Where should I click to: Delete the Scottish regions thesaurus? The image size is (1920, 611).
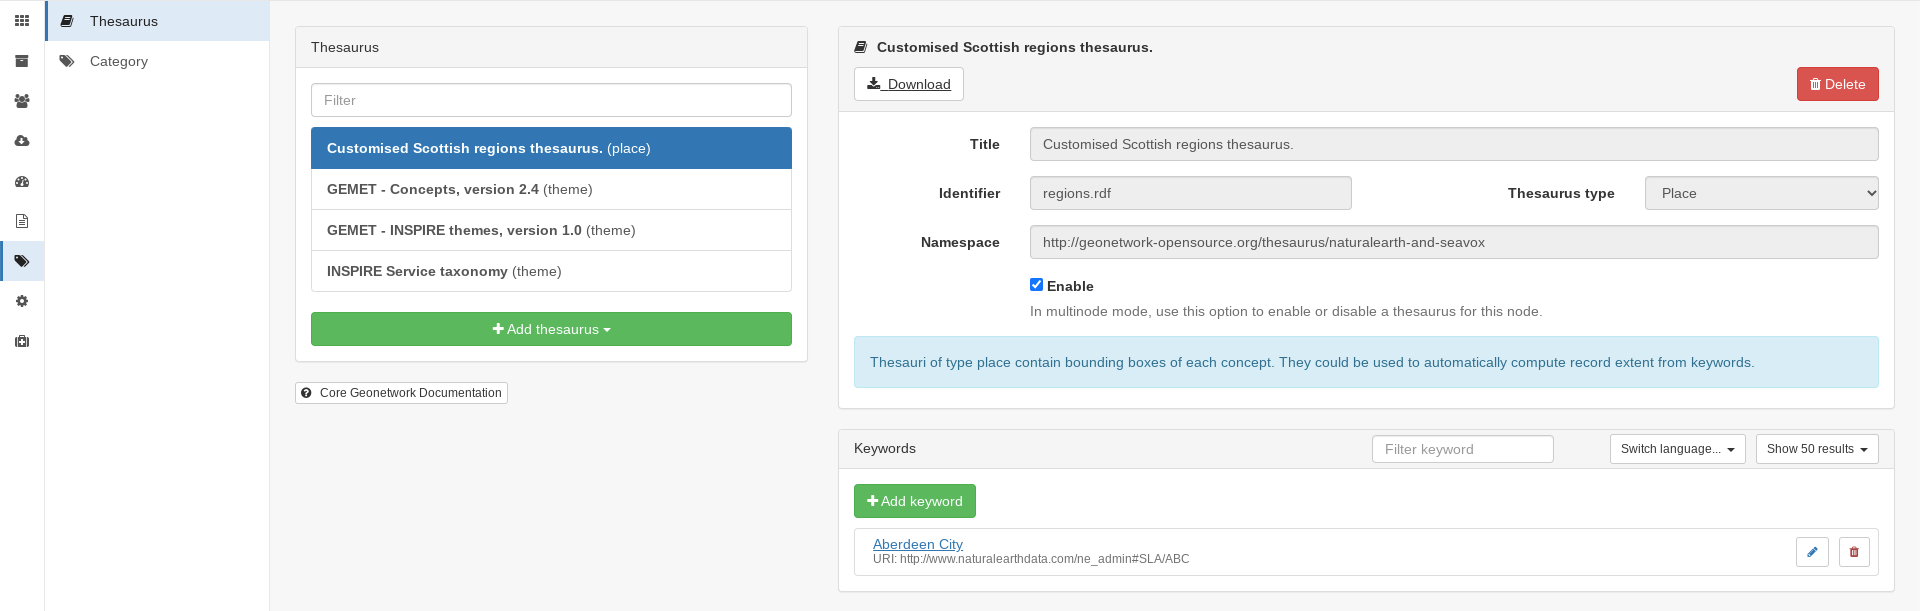click(x=1837, y=84)
